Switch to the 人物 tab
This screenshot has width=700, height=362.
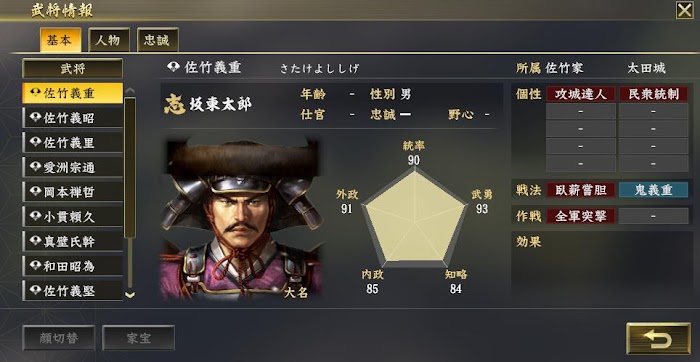[109, 40]
